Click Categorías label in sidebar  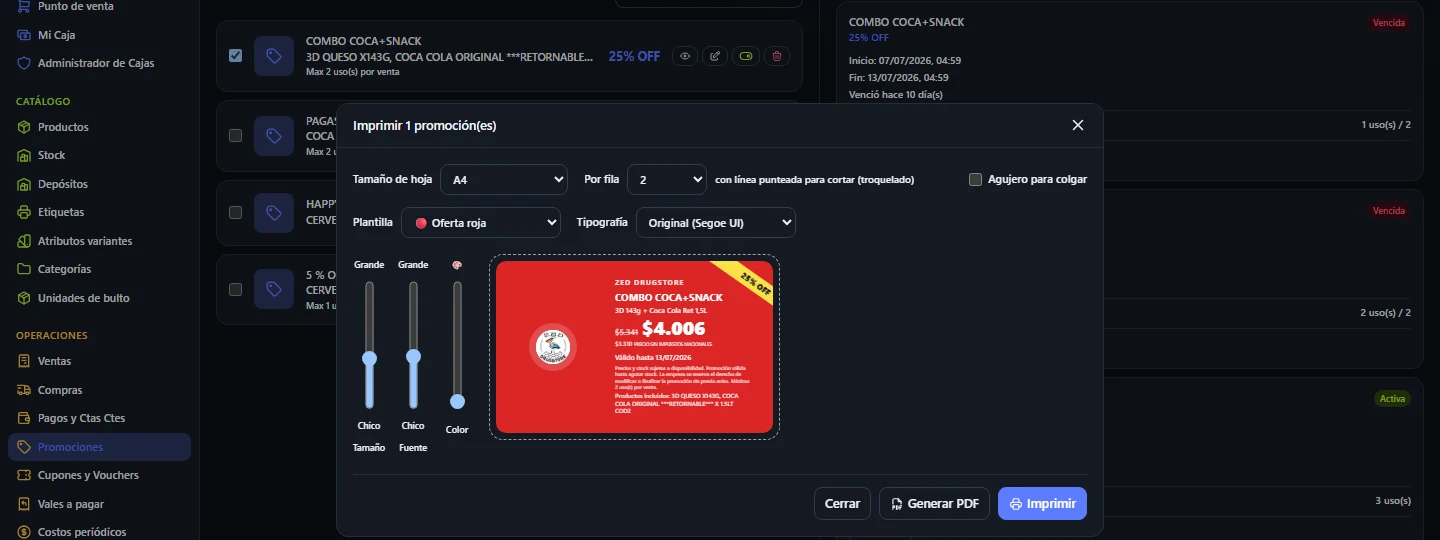coord(65,269)
